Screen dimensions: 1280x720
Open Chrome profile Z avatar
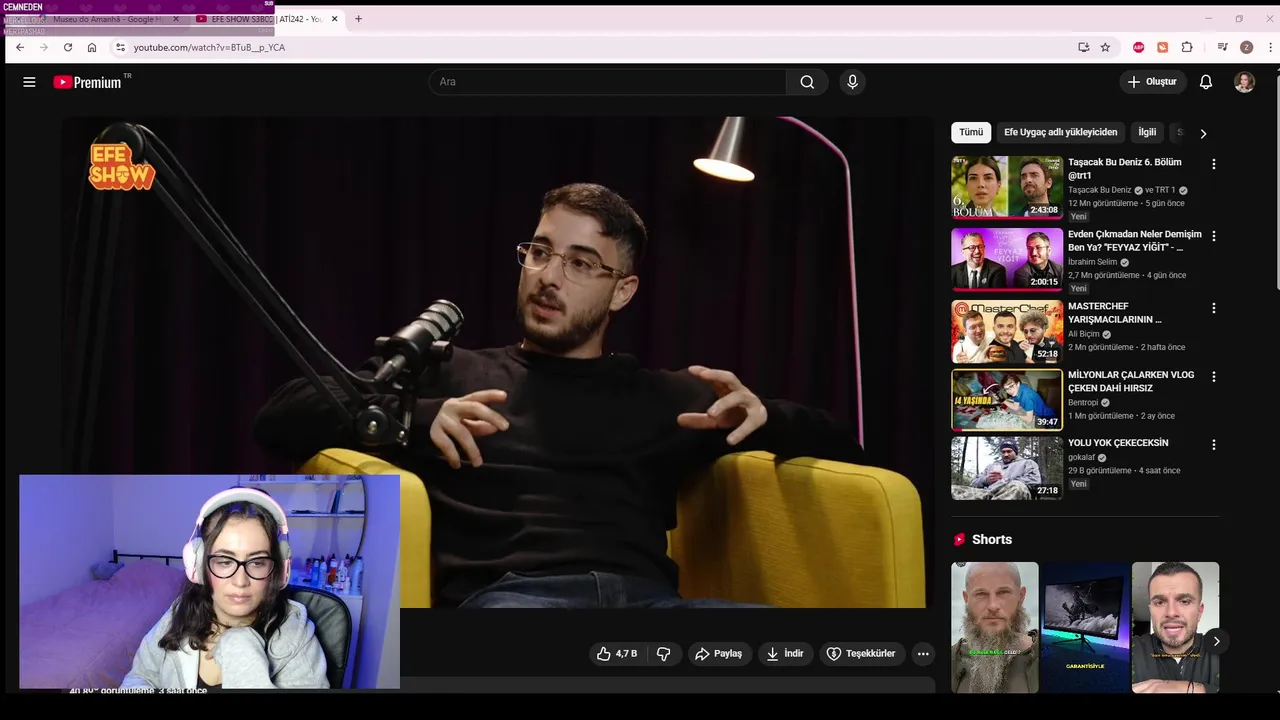click(x=1246, y=47)
